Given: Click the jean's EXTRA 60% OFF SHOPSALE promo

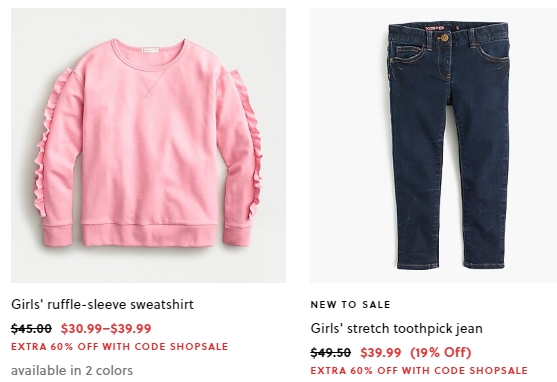Looking at the screenshot, I should click(419, 371).
